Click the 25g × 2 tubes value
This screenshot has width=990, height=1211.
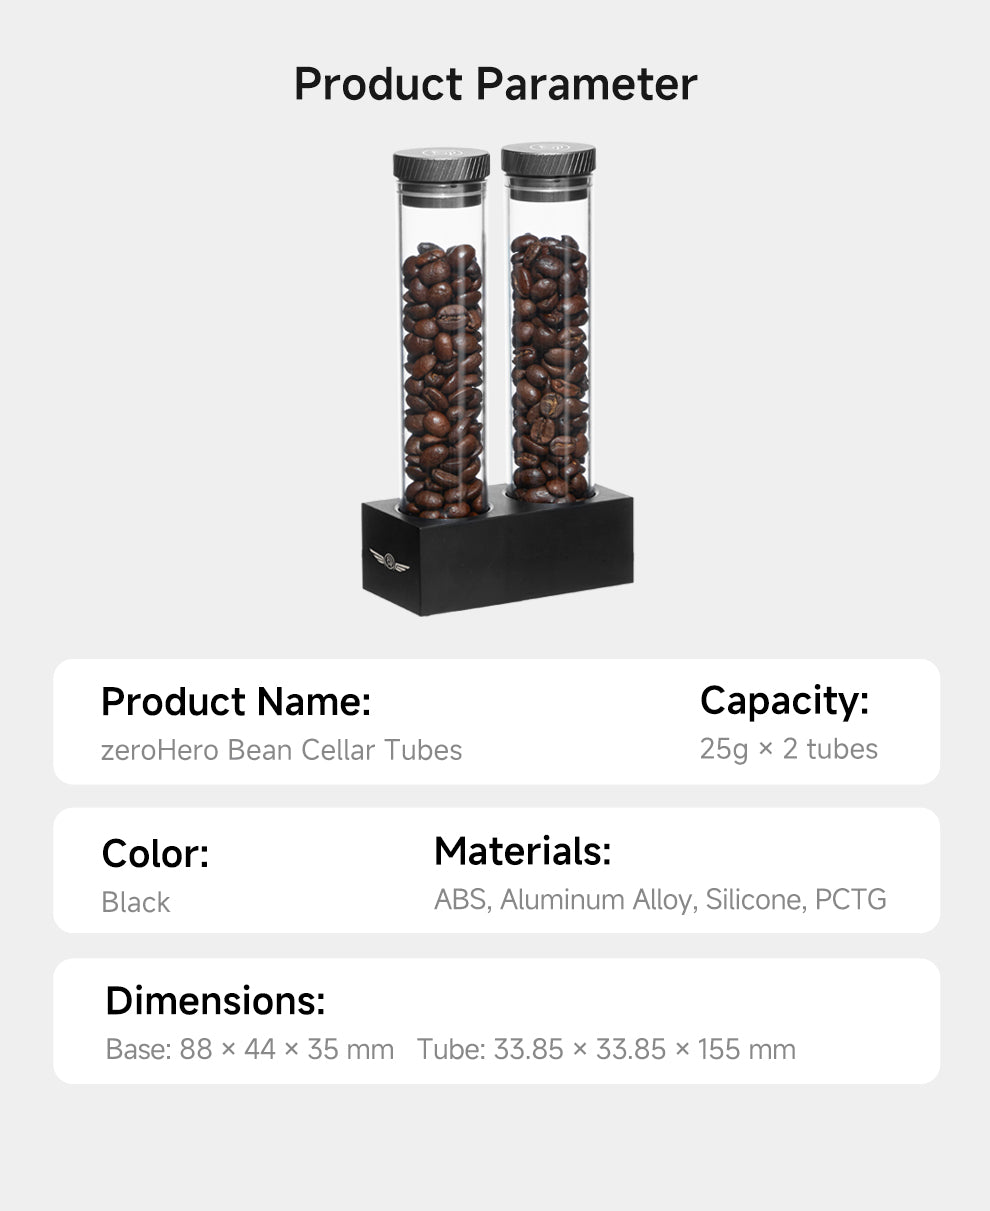tap(788, 749)
